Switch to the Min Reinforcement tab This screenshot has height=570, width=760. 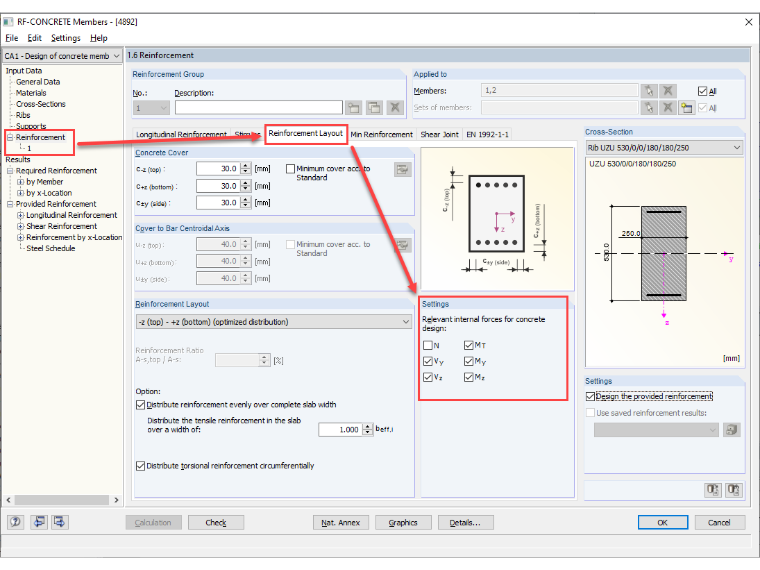(381, 134)
